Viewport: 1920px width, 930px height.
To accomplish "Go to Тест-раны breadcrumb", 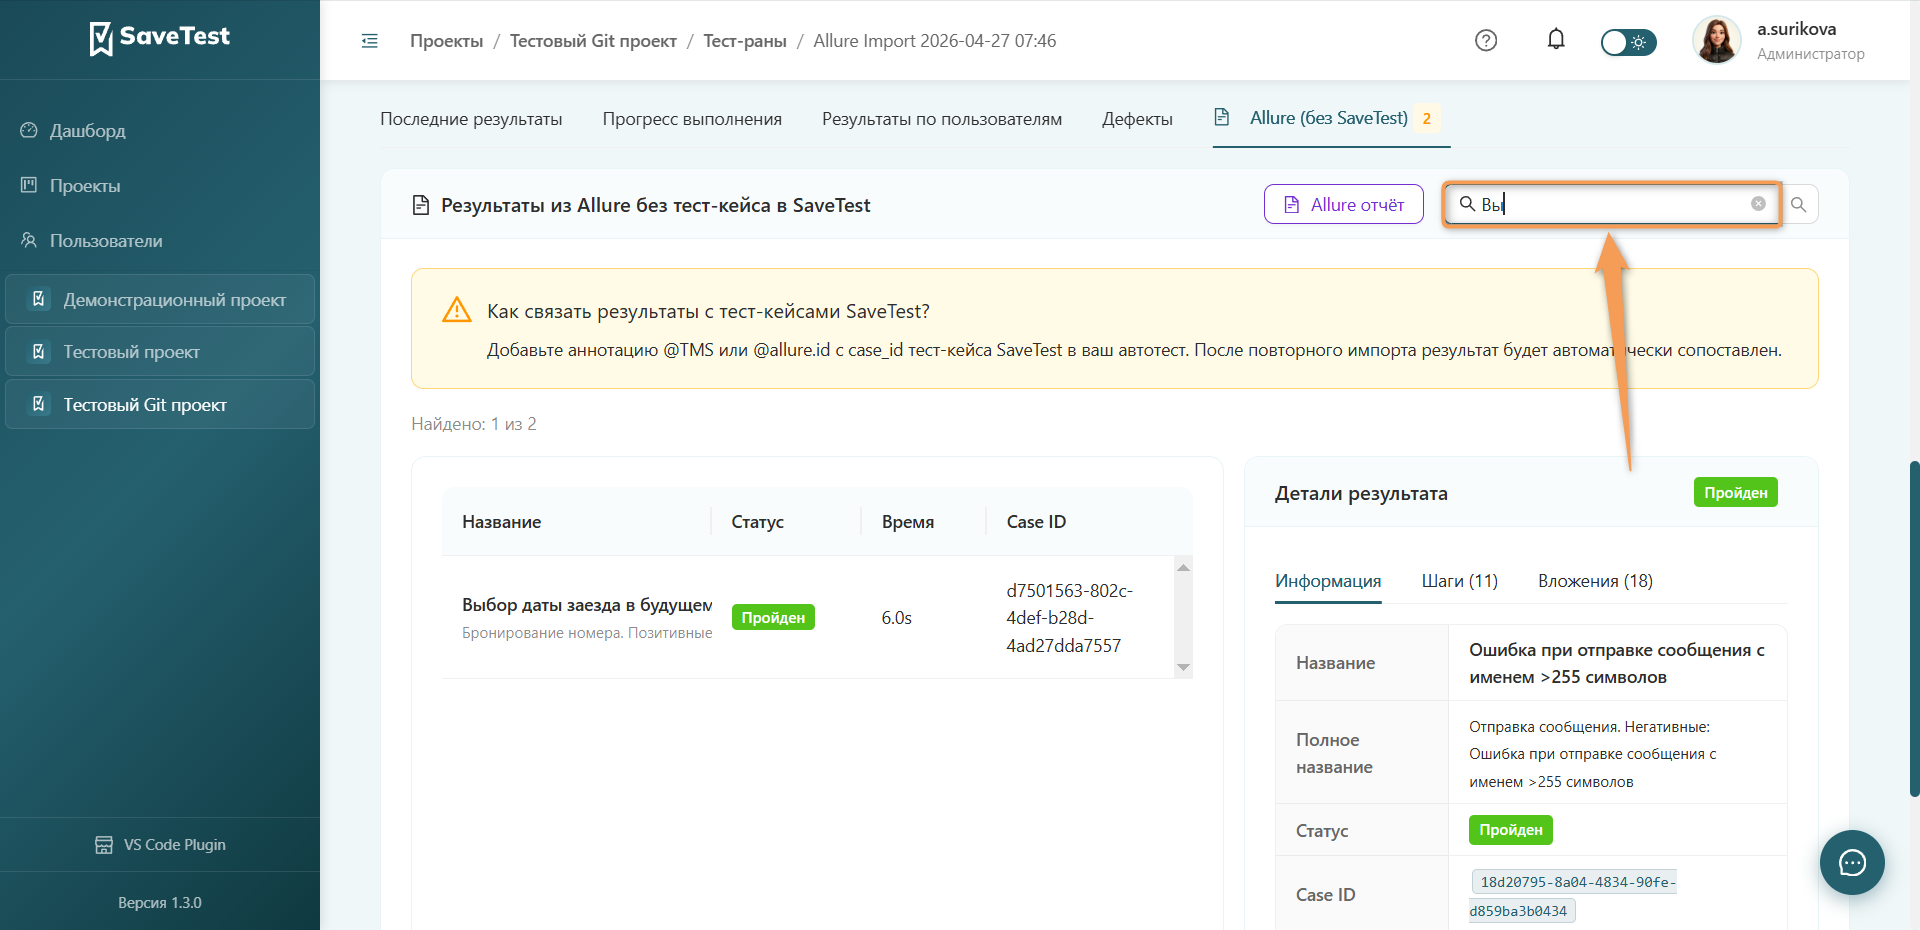I will (745, 41).
